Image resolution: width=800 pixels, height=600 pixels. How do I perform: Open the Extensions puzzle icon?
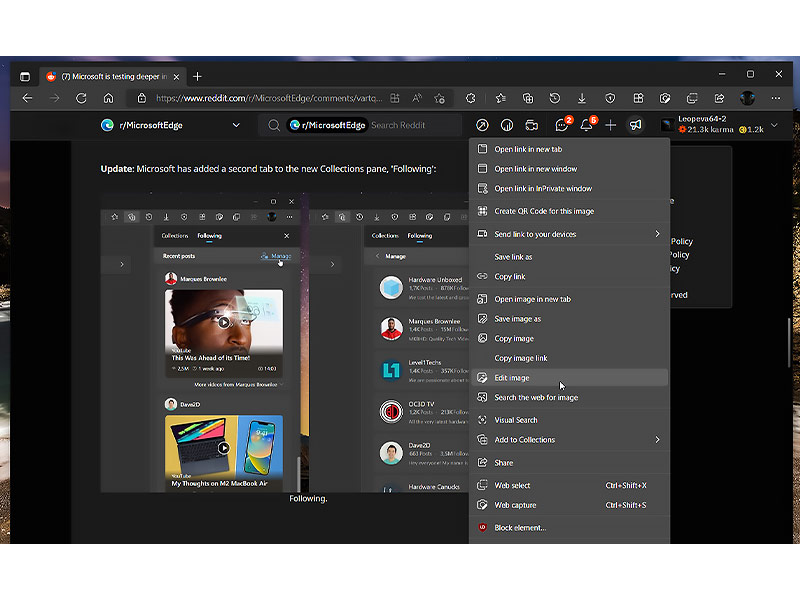[470, 98]
